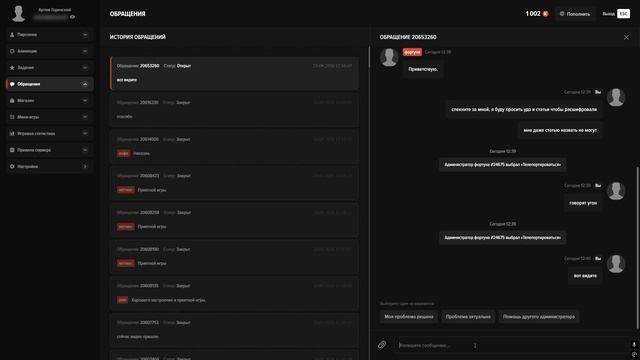The image size is (640, 360).
Task: Expand the Магазин section chevron
Action: click(x=85, y=100)
